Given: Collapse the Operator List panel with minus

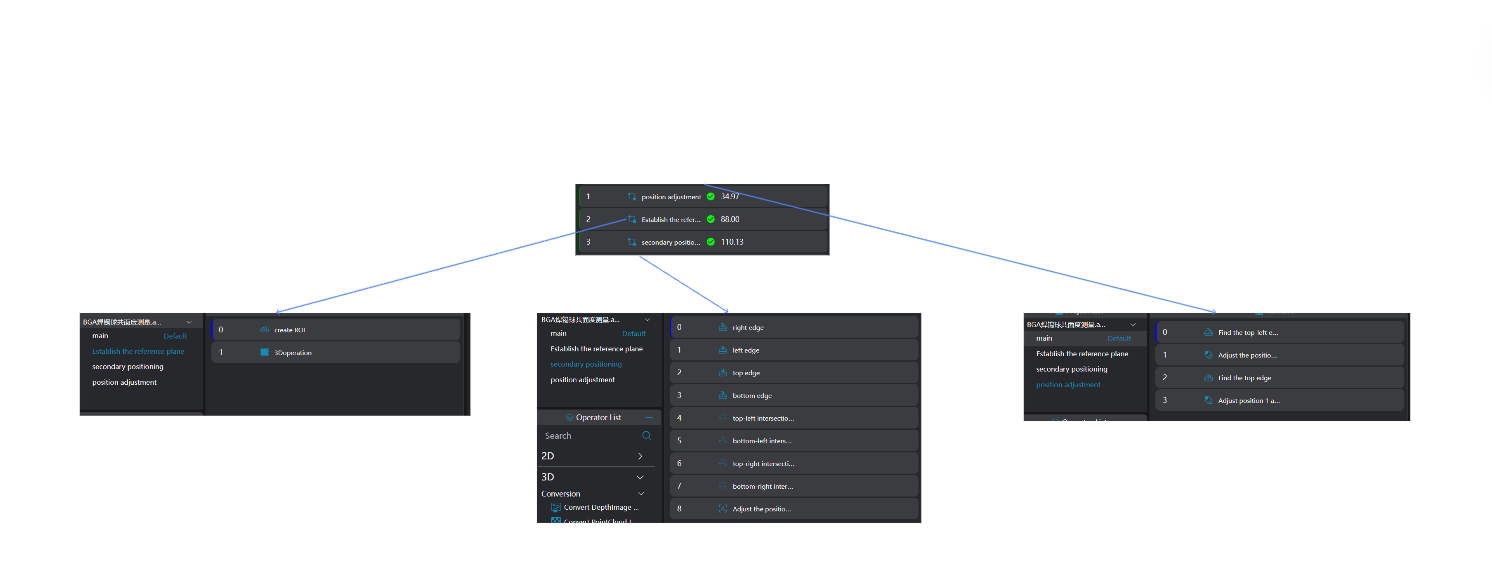Looking at the screenshot, I should point(648,417).
